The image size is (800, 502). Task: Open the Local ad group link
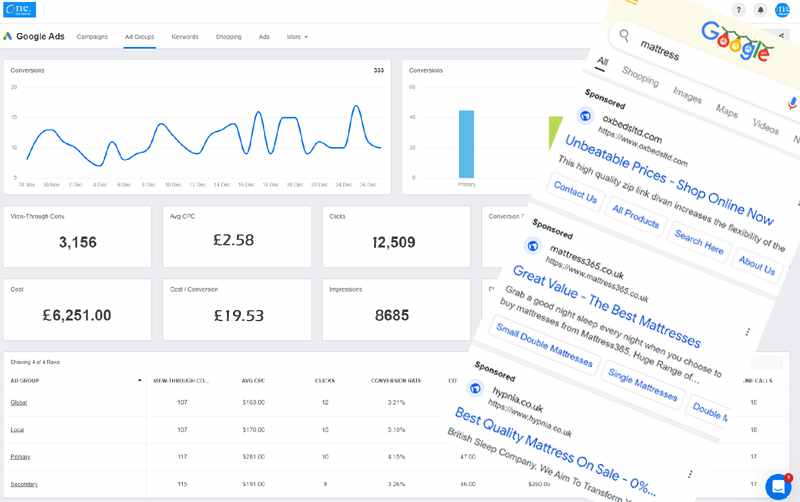[17, 430]
